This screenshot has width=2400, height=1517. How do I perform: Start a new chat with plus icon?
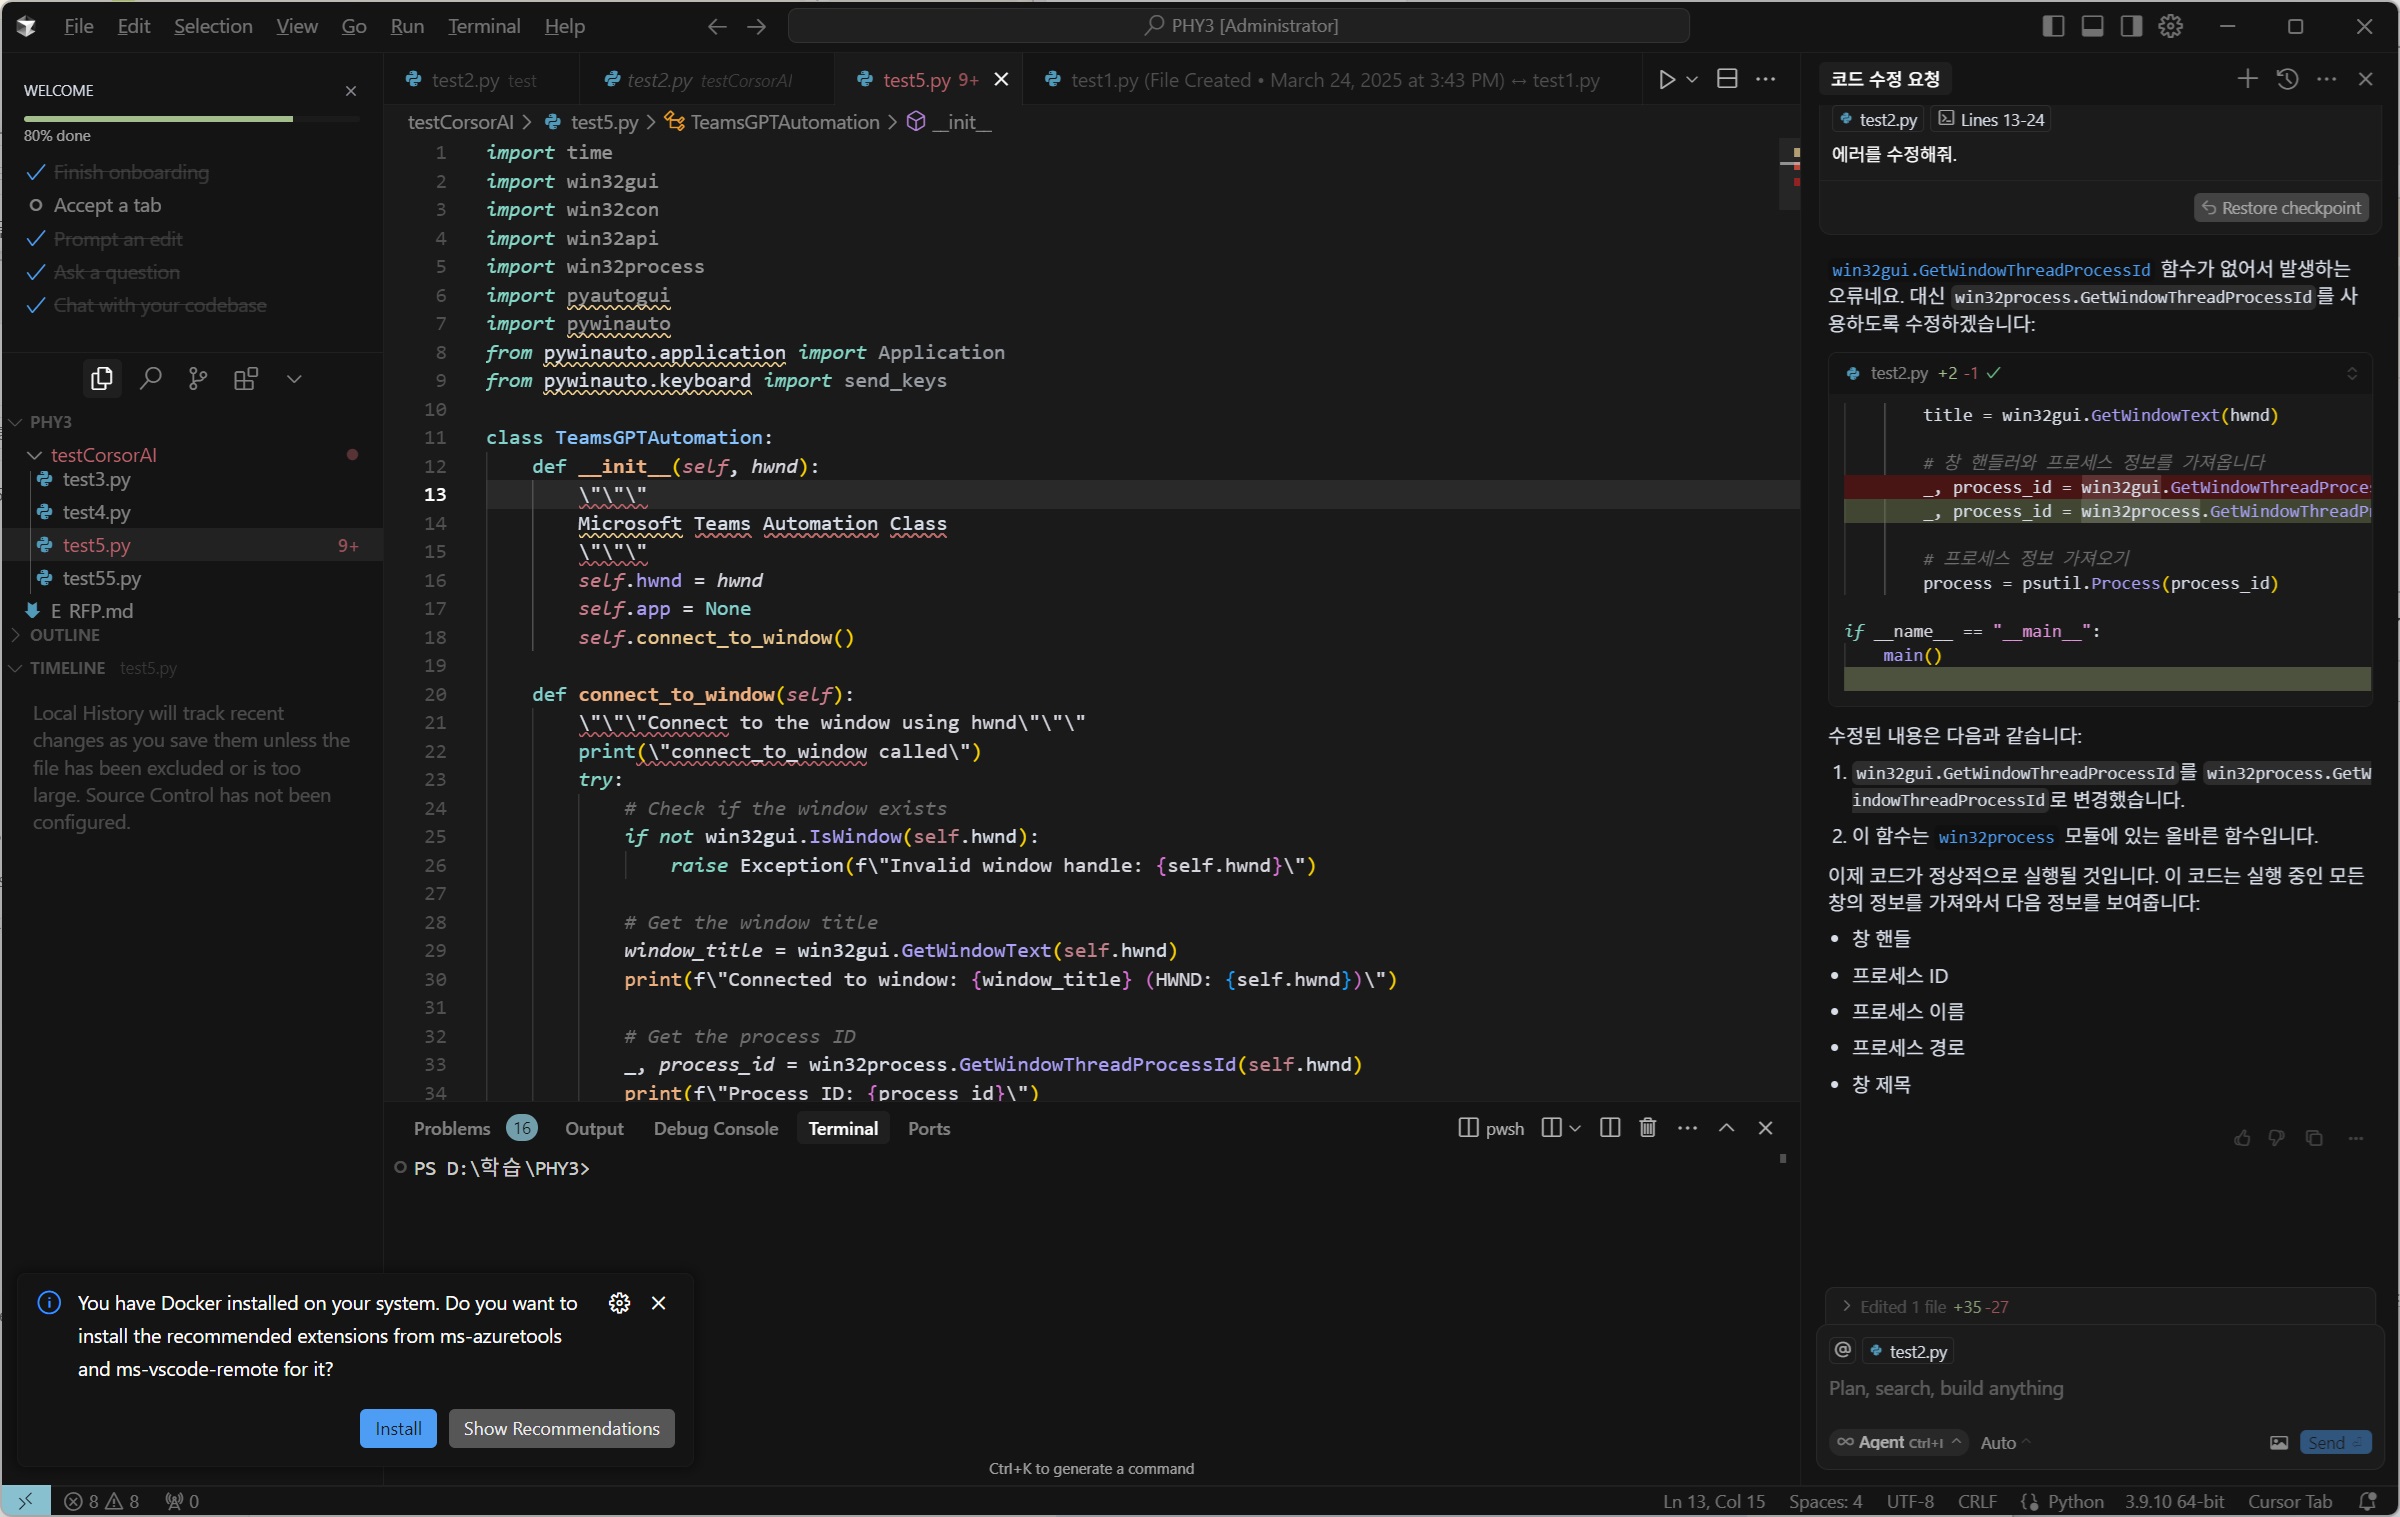click(2247, 79)
